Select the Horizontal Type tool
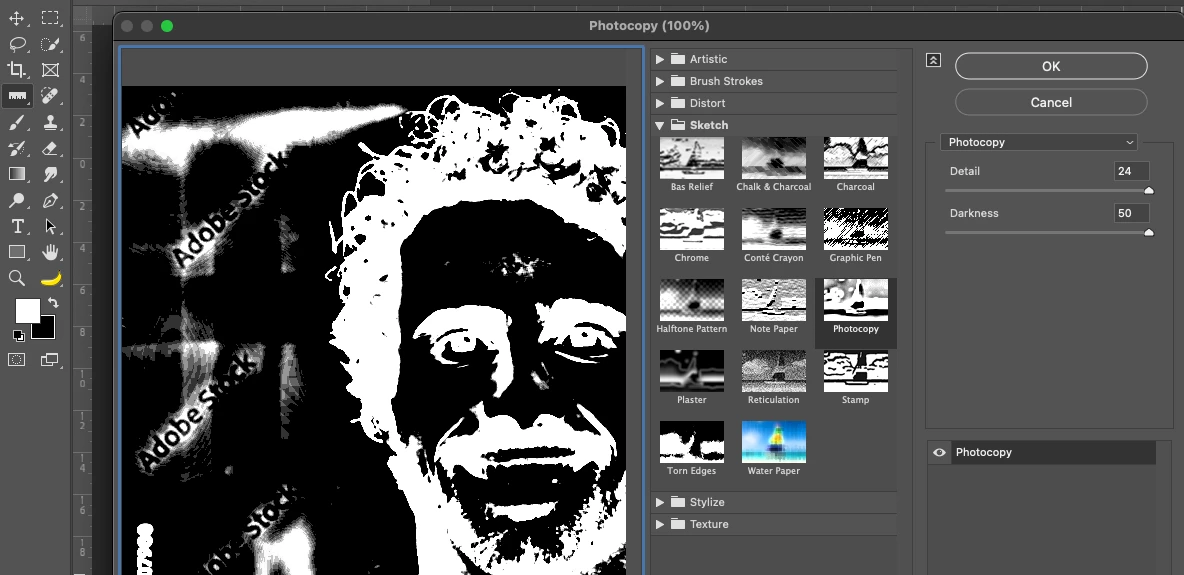The image size is (1184, 575). click(x=17, y=226)
